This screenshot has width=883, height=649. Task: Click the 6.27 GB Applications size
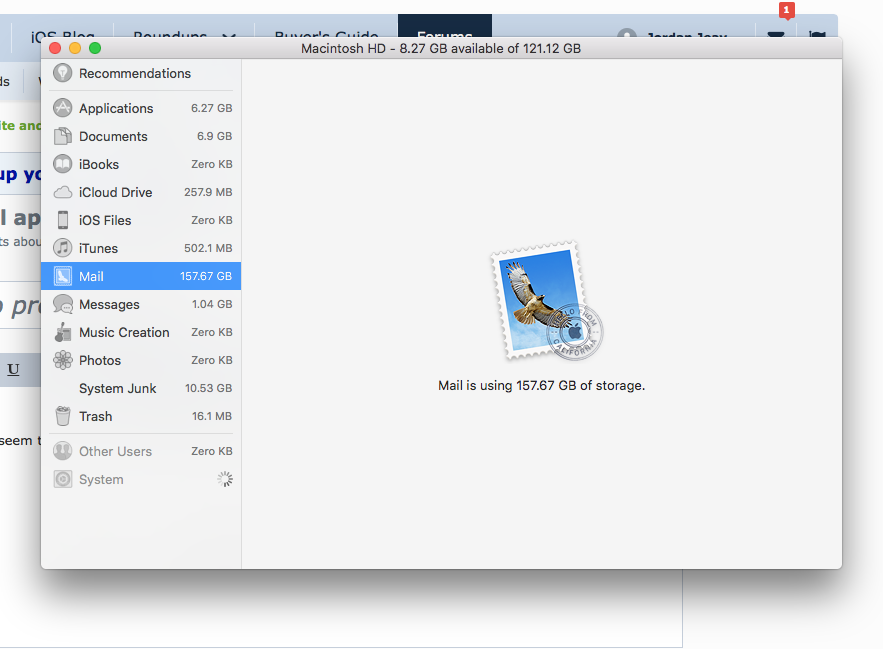211,108
